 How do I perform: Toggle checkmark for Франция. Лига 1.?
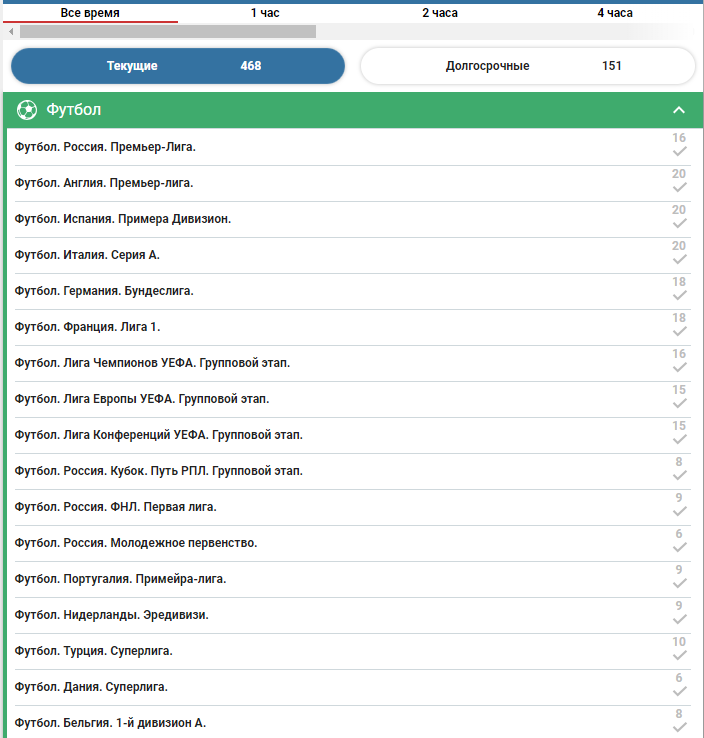679,332
